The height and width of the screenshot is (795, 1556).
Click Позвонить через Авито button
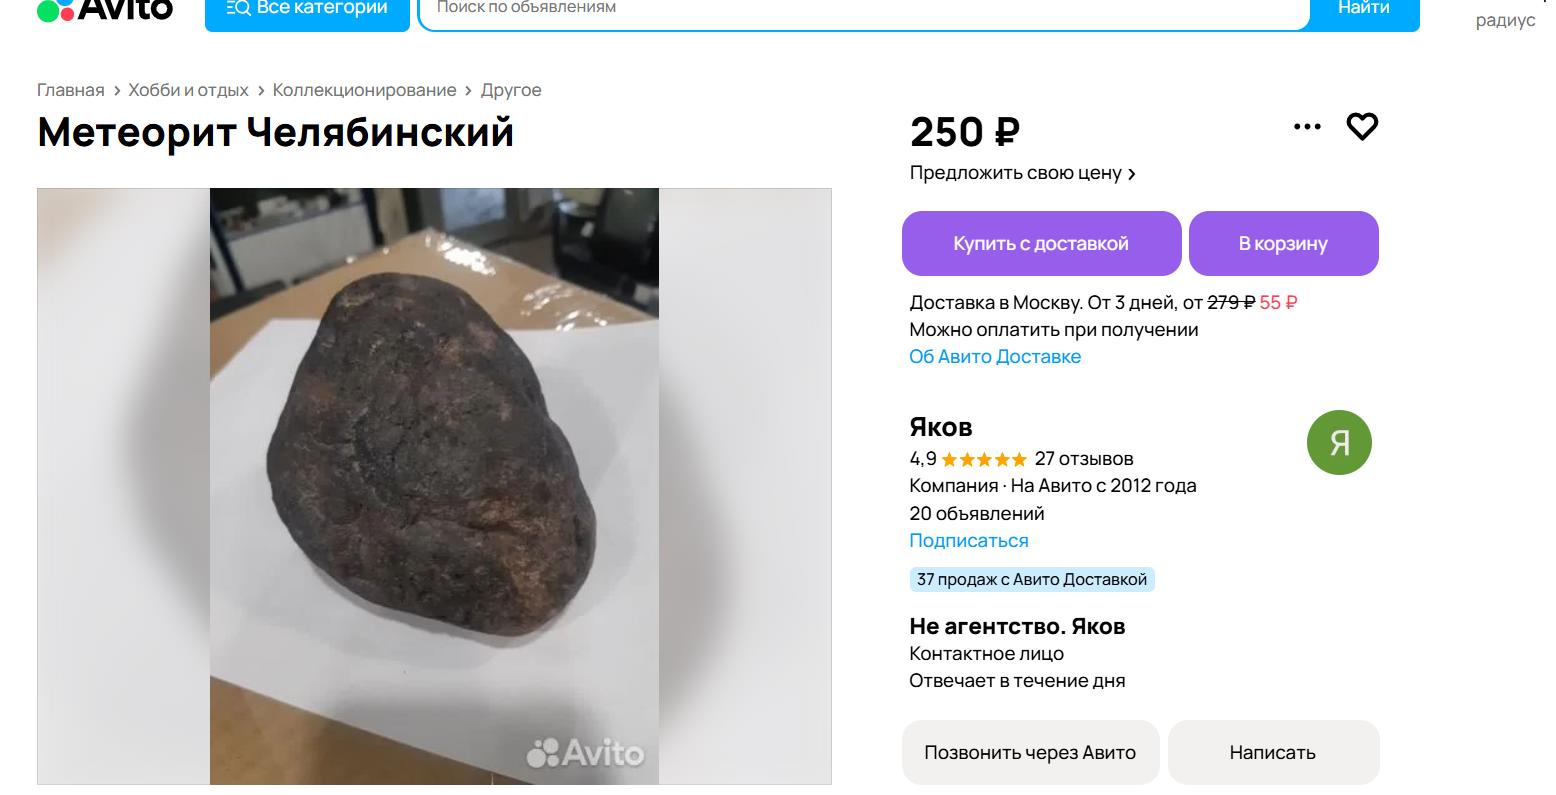[x=1030, y=752]
